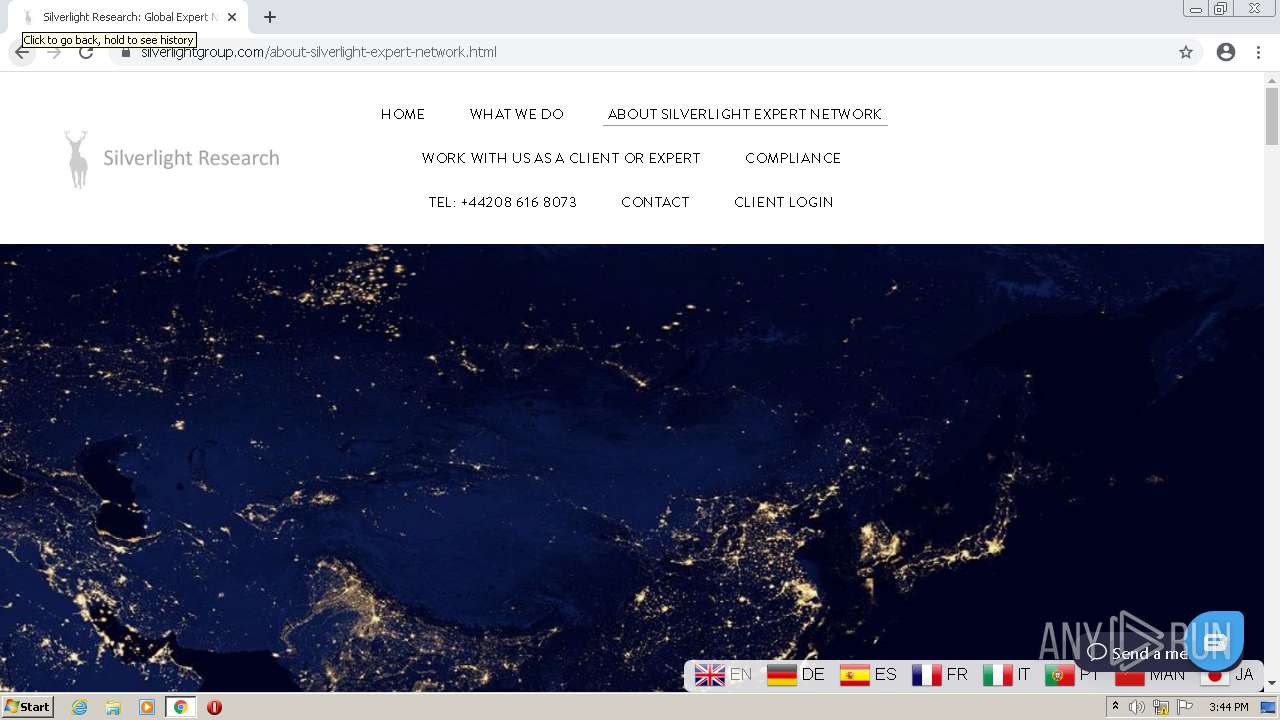This screenshot has width=1280, height=720.
Task: Click the scrollbar up arrow
Action: click(1272, 79)
